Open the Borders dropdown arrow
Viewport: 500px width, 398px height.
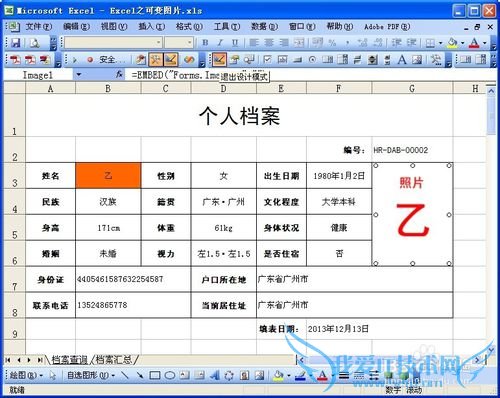coord(441,43)
